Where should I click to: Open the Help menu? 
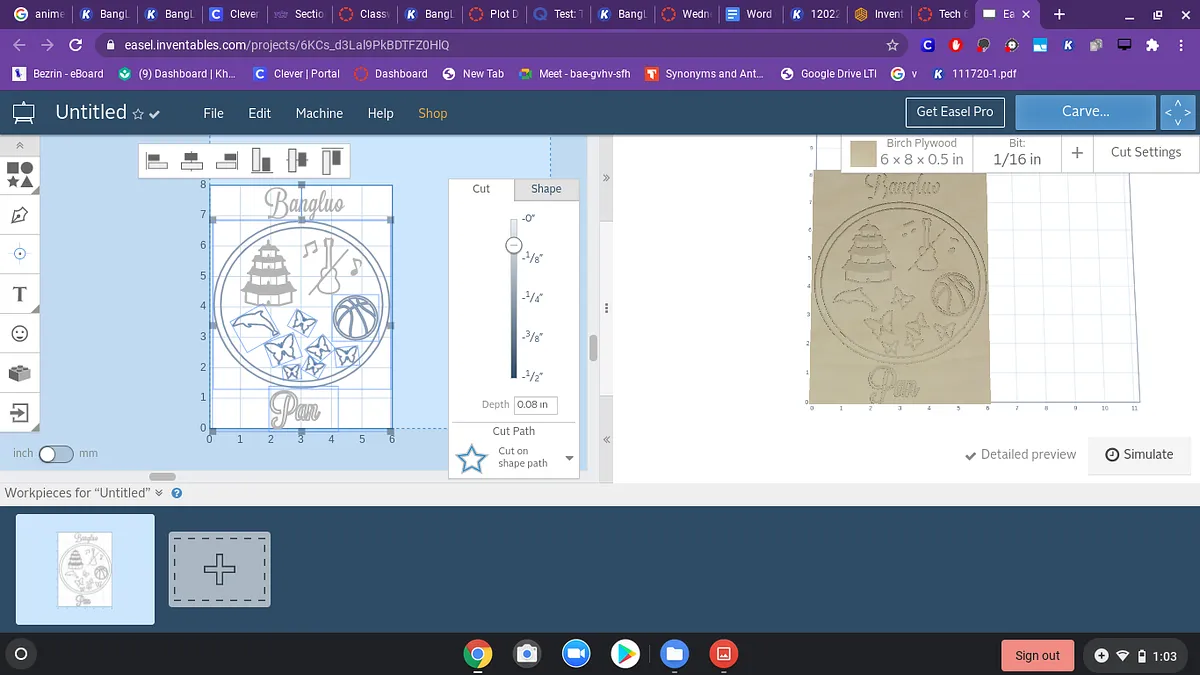coord(380,113)
